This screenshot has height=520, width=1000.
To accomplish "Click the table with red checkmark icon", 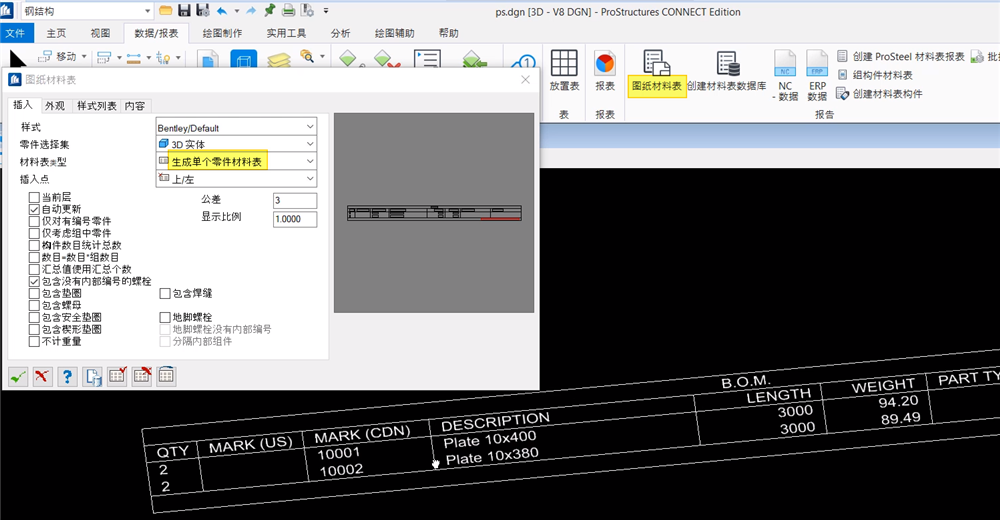I will [x=117, y=376].
